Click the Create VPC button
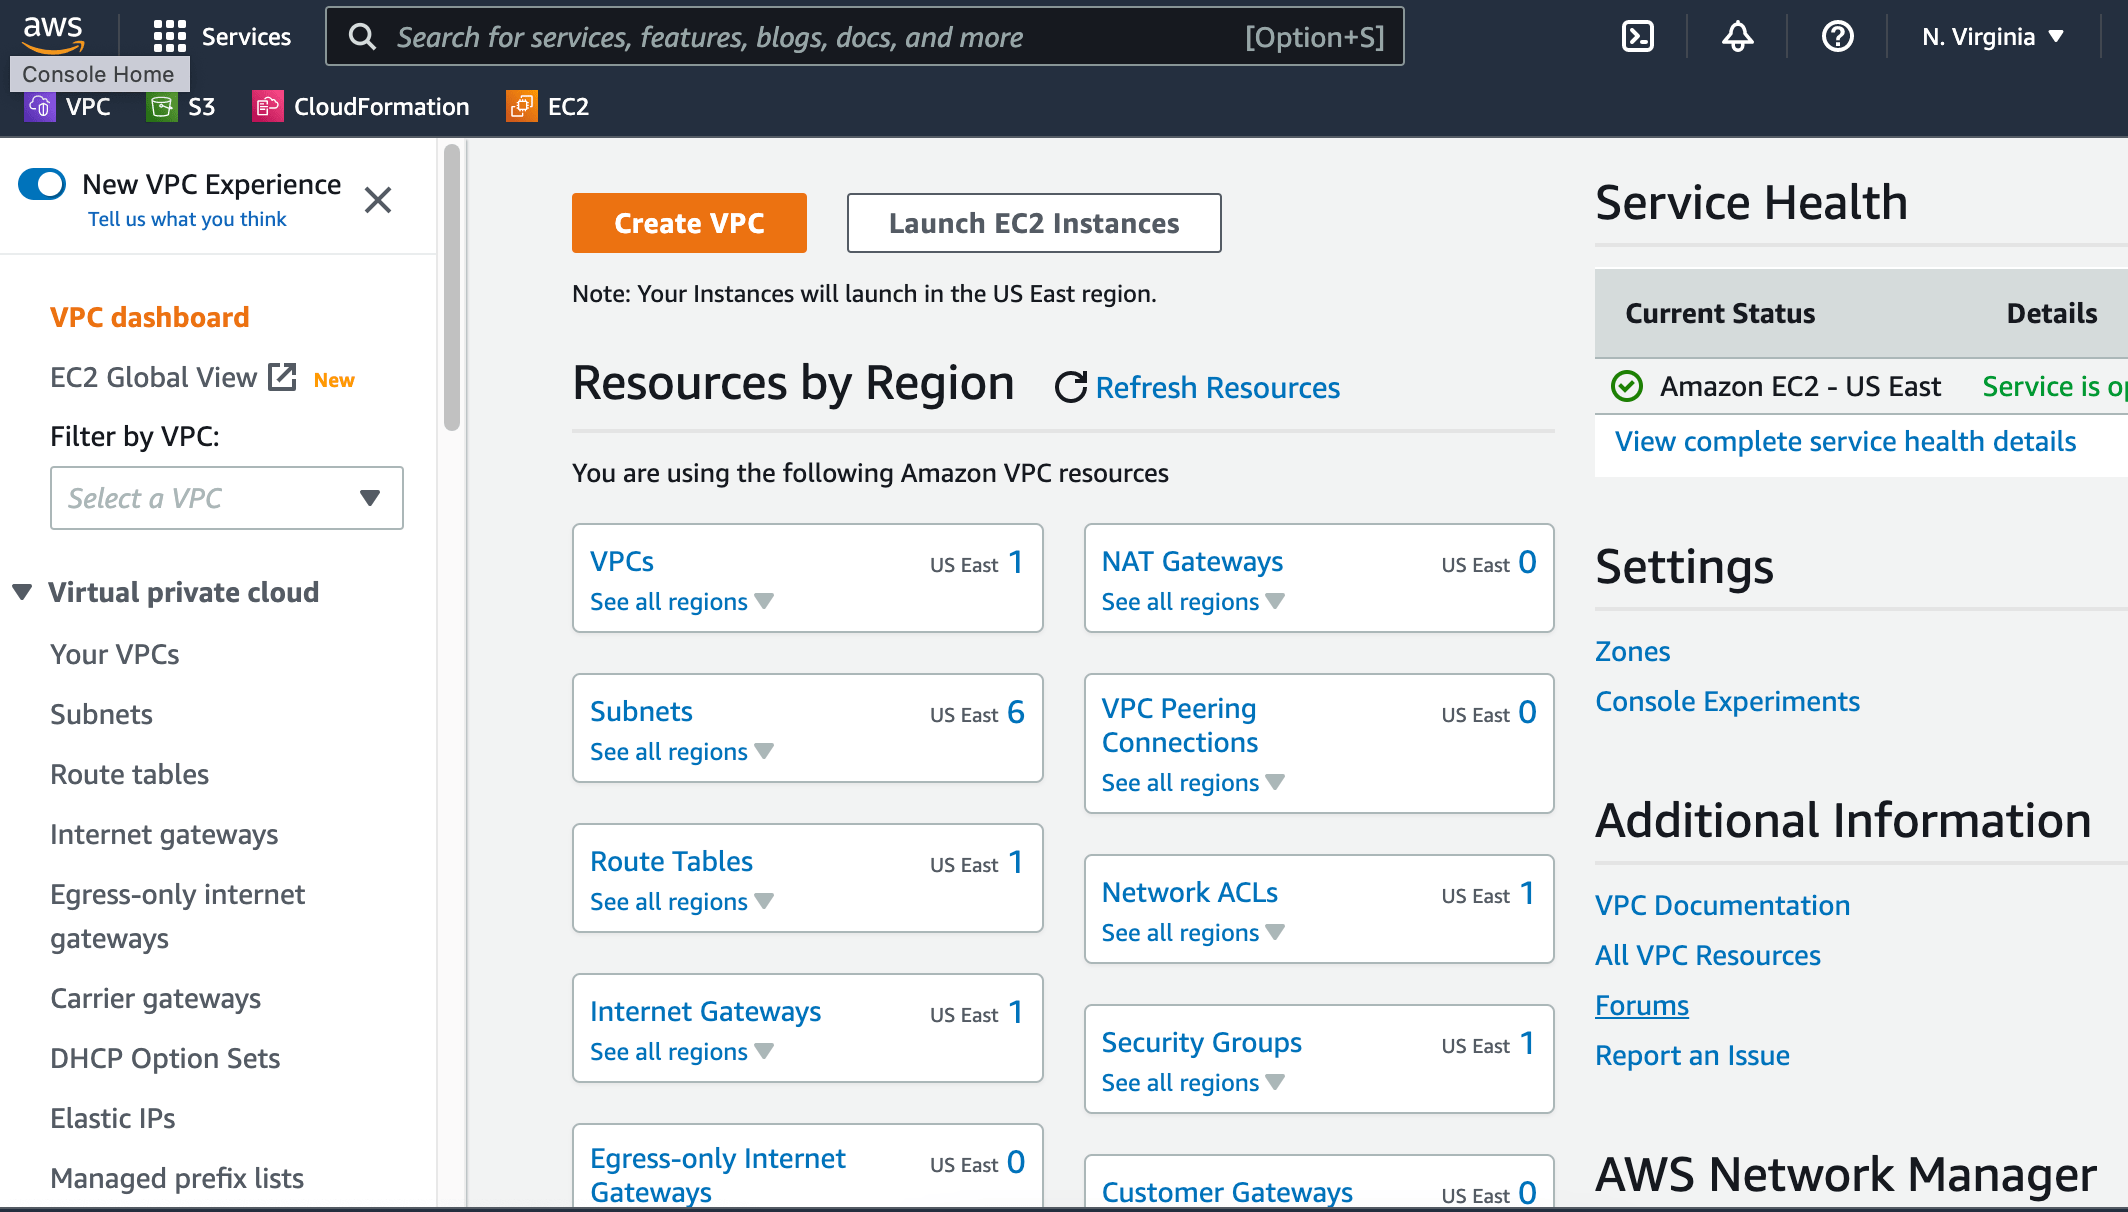This screenshot has height=1212, width=2128. point(688,223)
